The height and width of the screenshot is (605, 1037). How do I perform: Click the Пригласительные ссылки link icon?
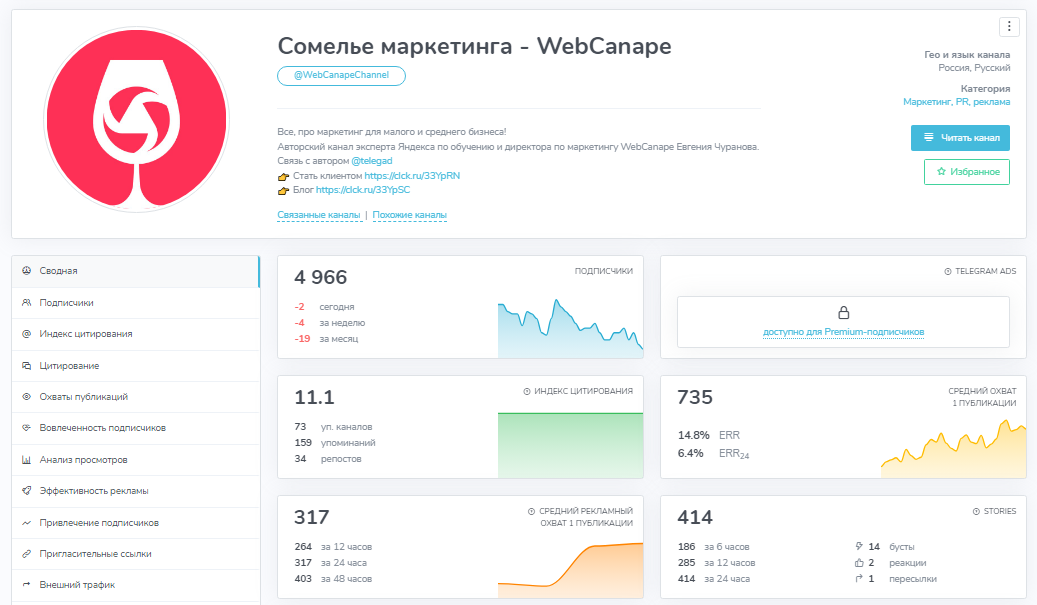tap(26, 554)
